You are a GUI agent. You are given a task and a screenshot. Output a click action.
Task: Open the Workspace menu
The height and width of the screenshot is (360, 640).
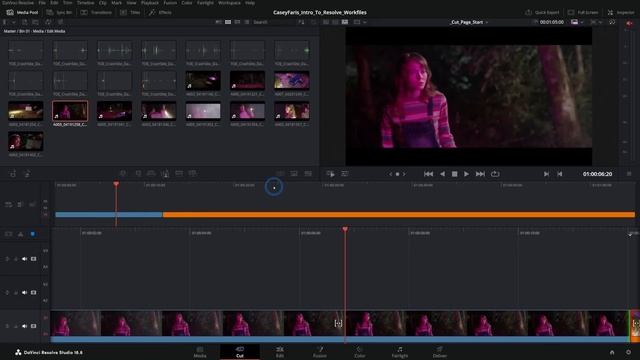229,3
